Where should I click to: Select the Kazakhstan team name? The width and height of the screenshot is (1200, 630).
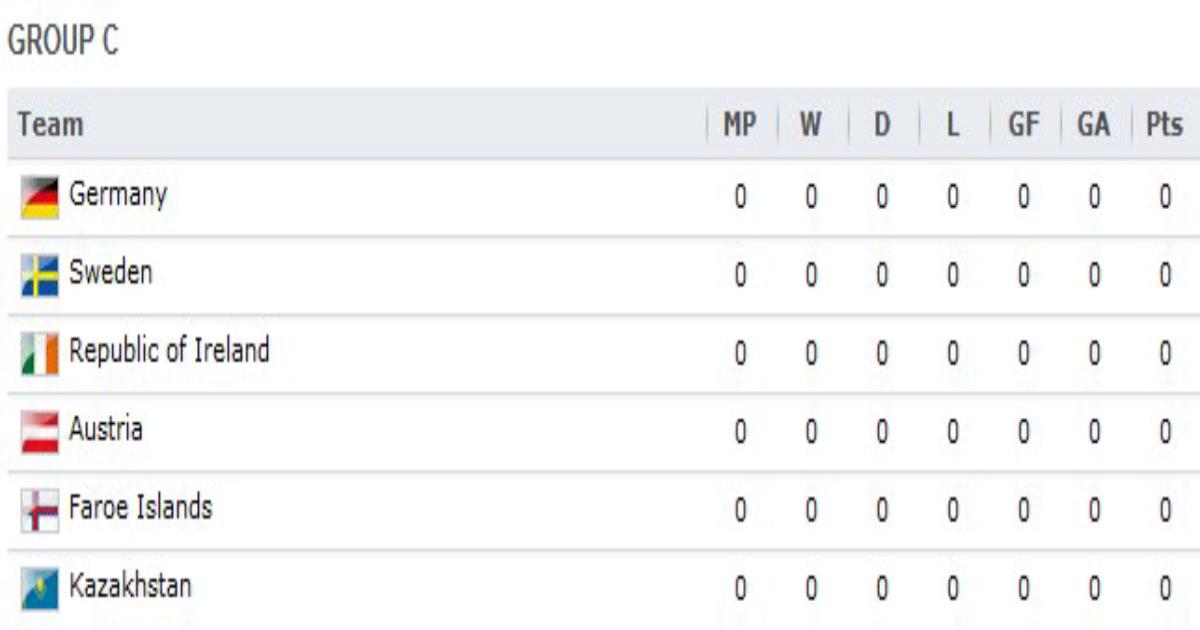(x=129, y=584)
